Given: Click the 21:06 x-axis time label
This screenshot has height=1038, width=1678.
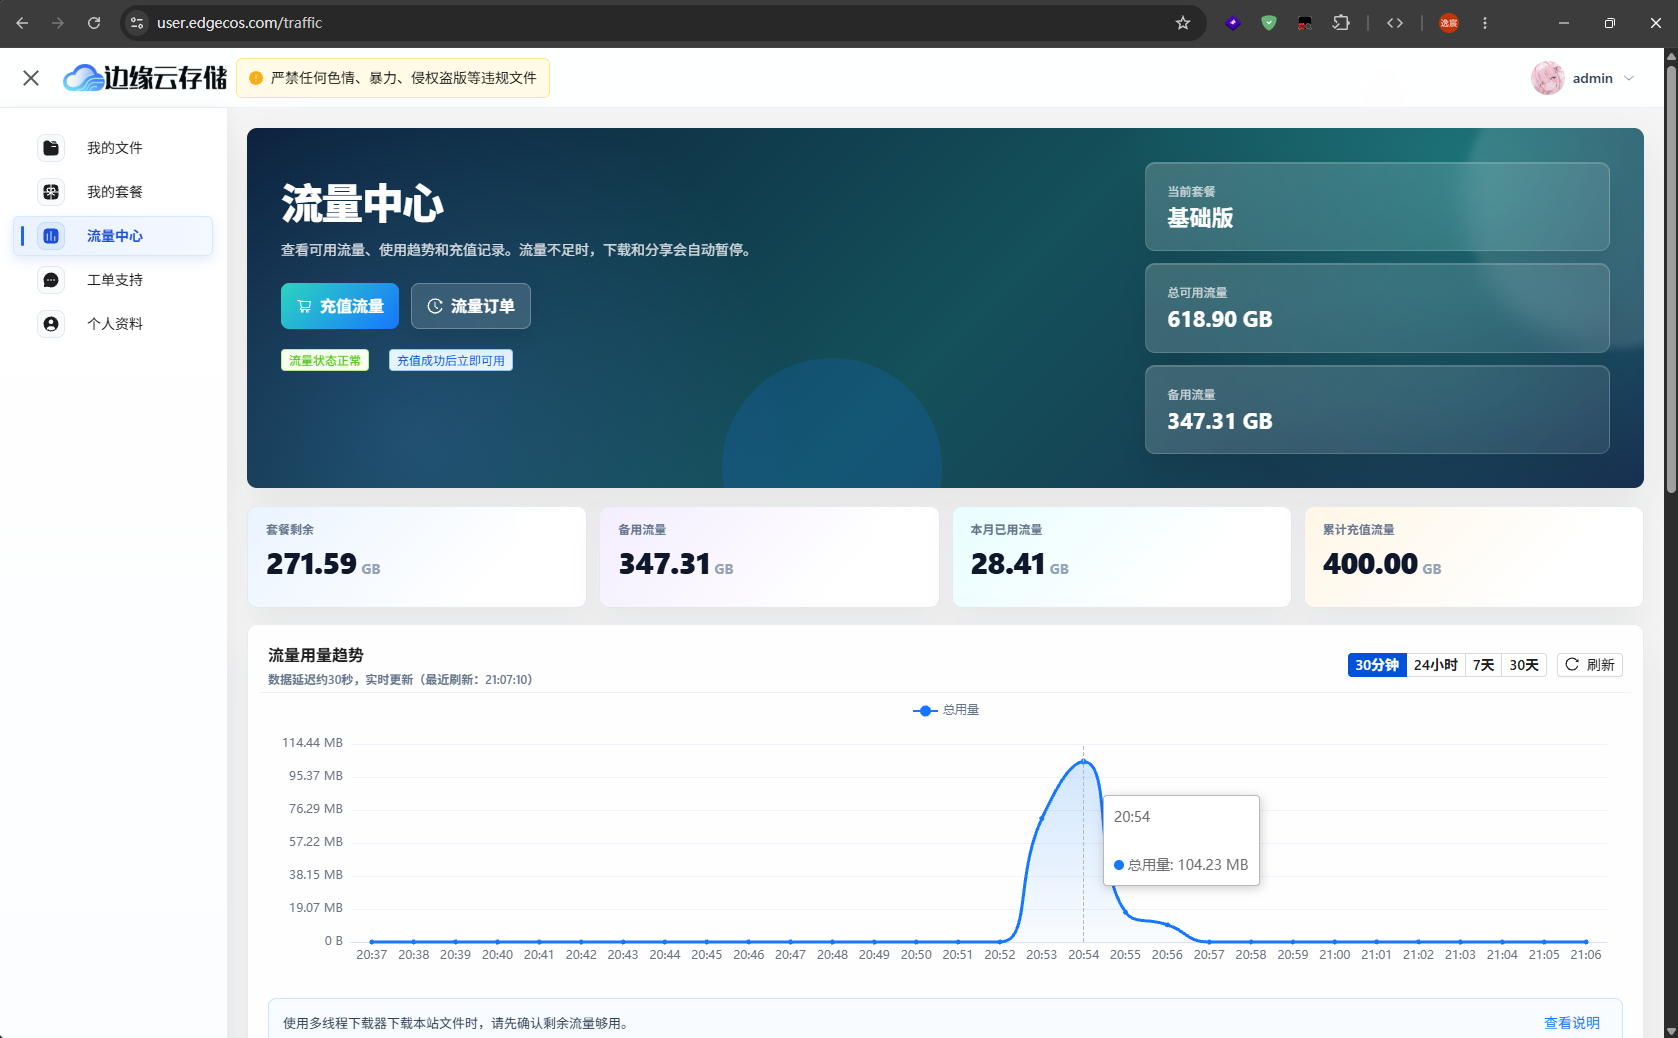Looking at the screenshot, I should click(1586, 955).
